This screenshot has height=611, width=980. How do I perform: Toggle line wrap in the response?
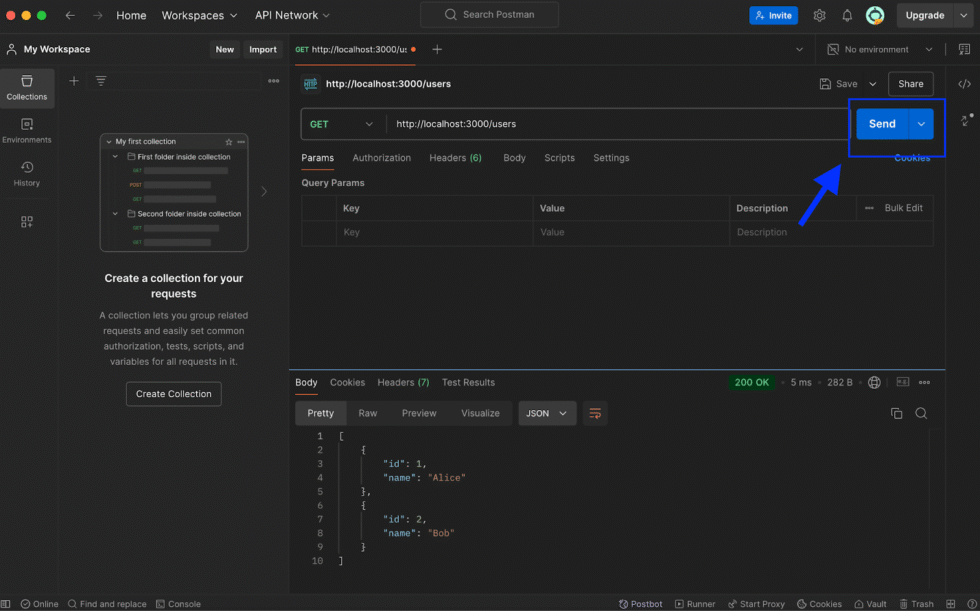tap(595, 414)
